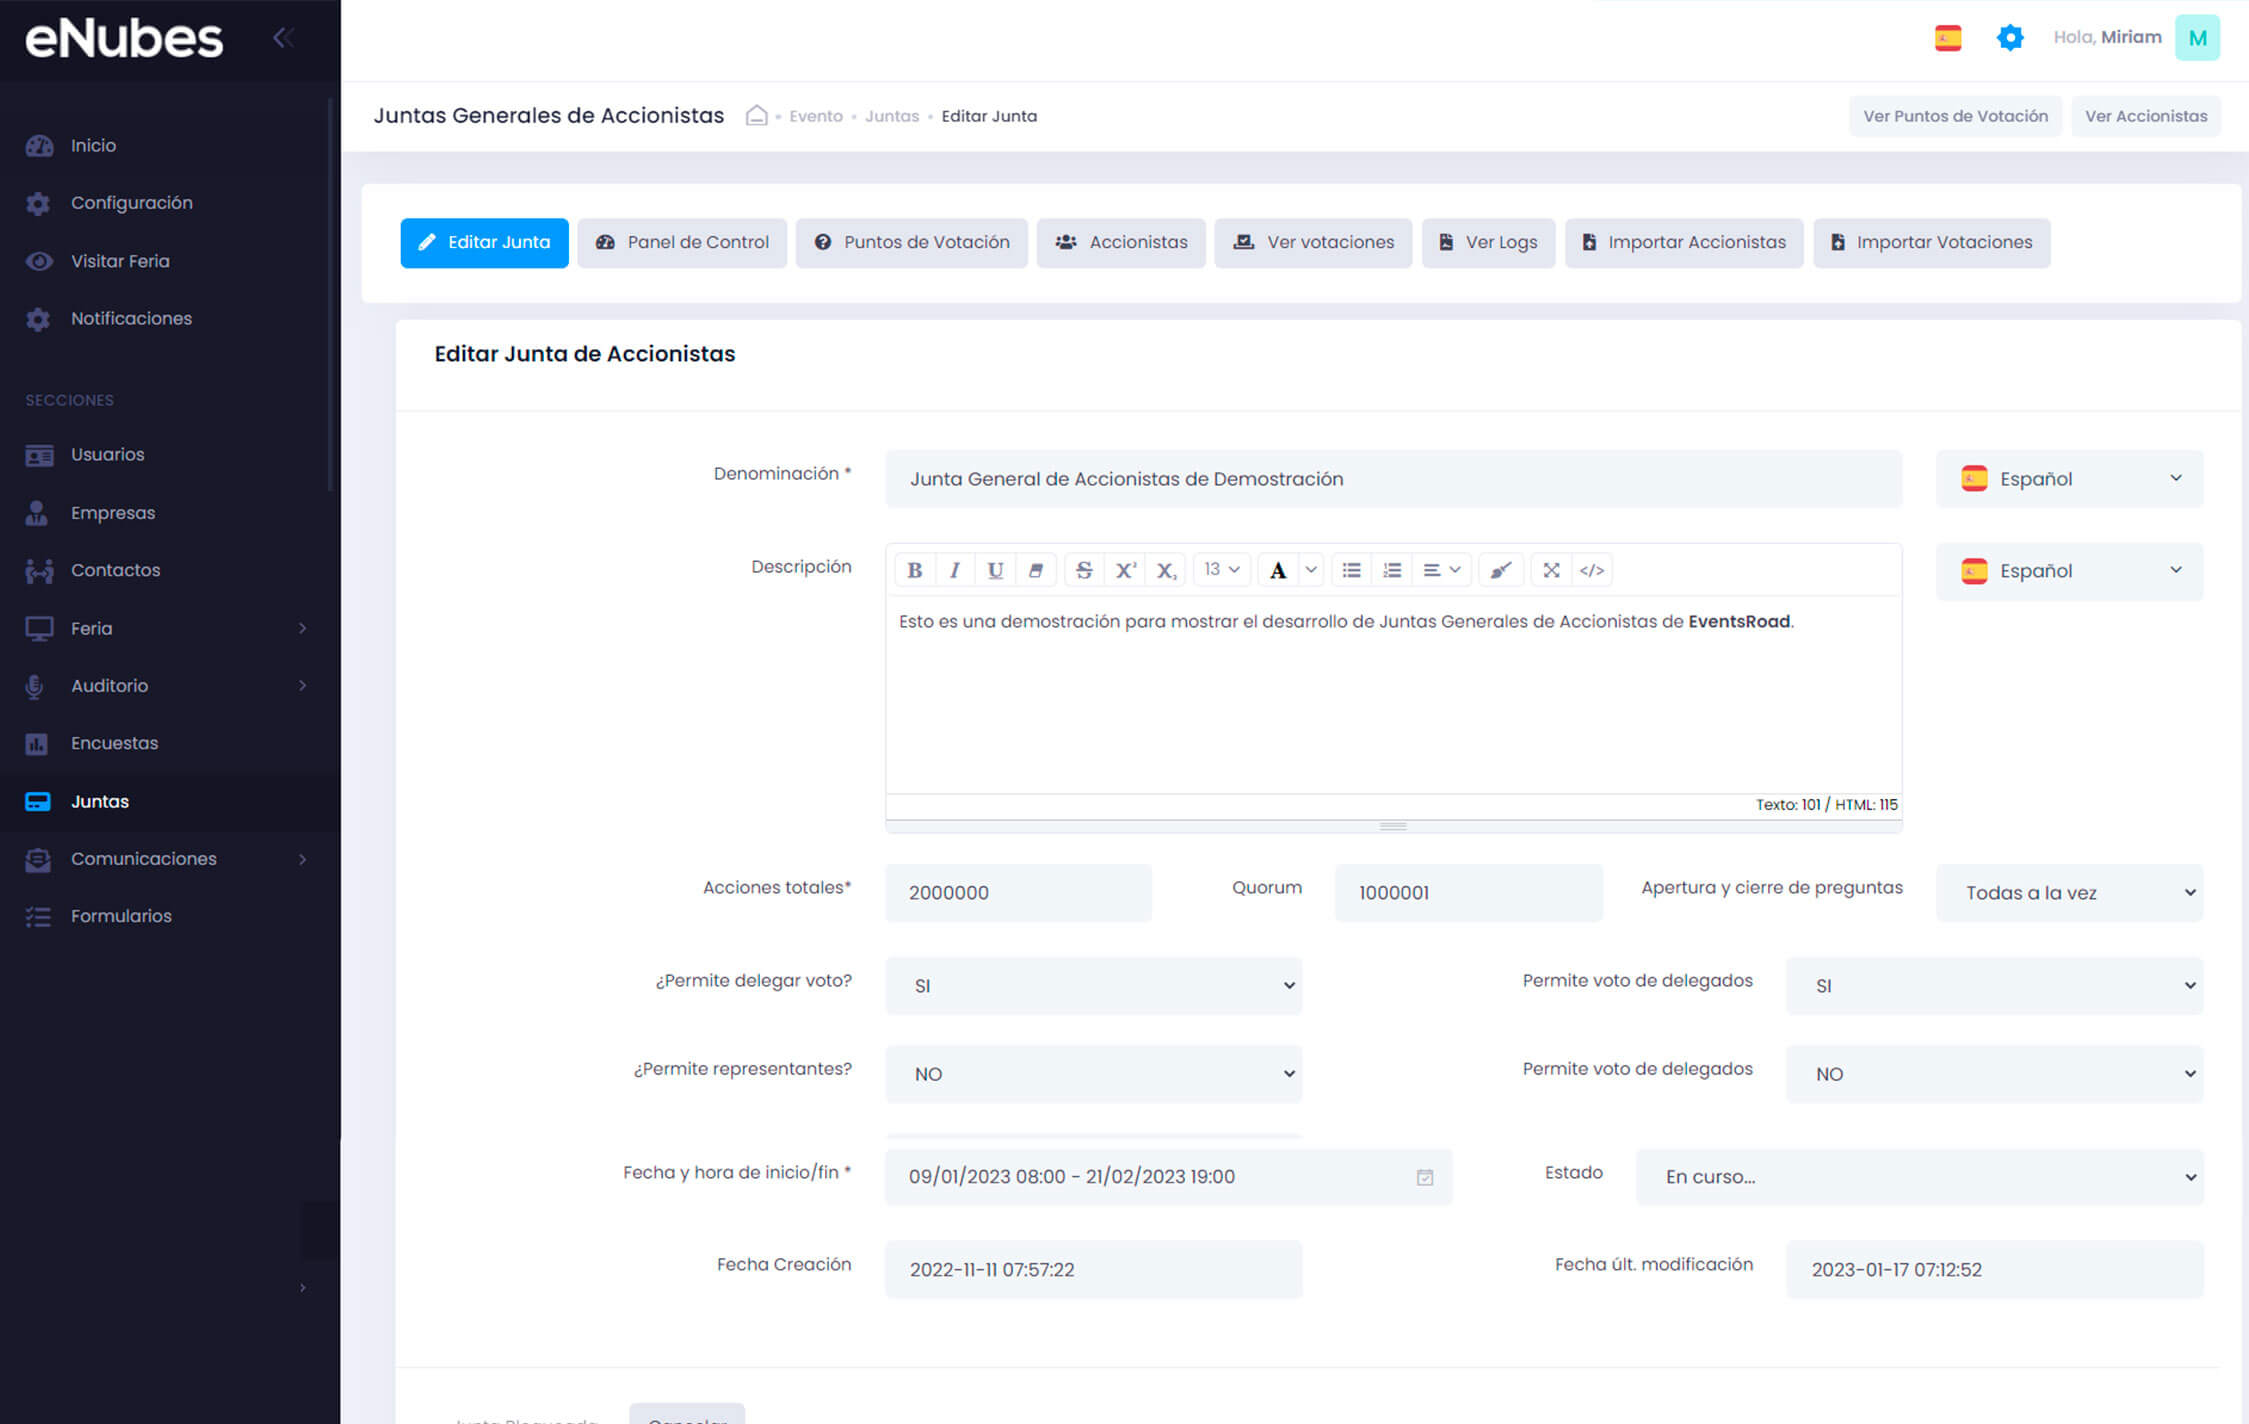2249x1424 pixels.
Task: Click the Bold formatting icon
Action: point(914,570)
